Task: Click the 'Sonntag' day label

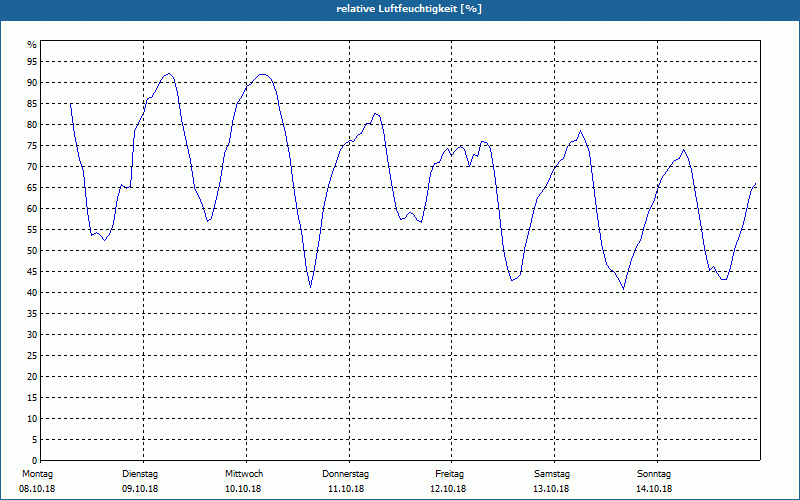Action: point(654,474)
